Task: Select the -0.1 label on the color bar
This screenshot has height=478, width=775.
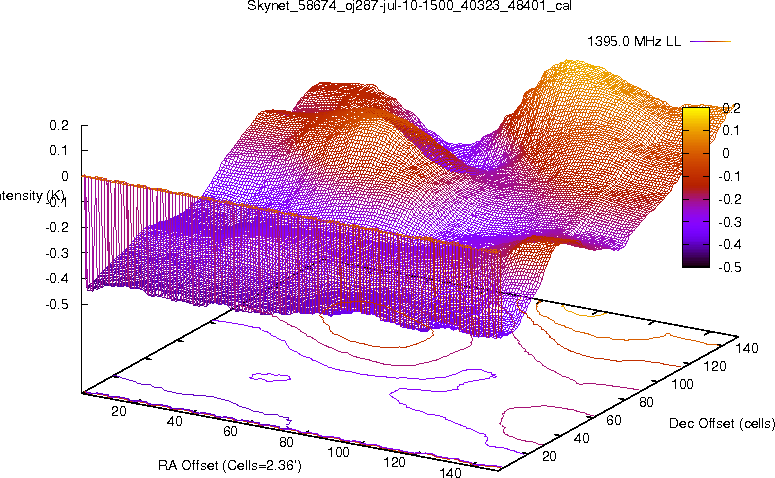Action: tap(729, 176)
